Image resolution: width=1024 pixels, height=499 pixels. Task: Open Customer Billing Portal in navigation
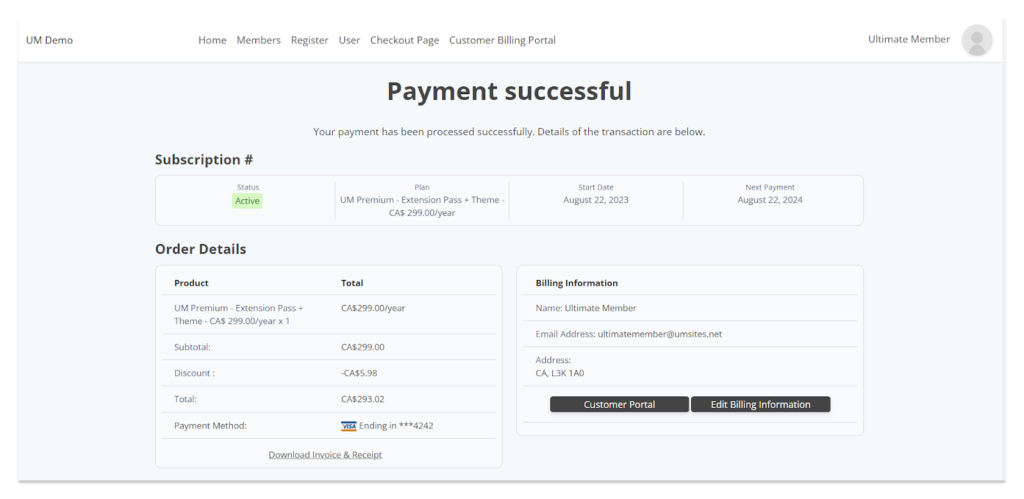[502, 40]
